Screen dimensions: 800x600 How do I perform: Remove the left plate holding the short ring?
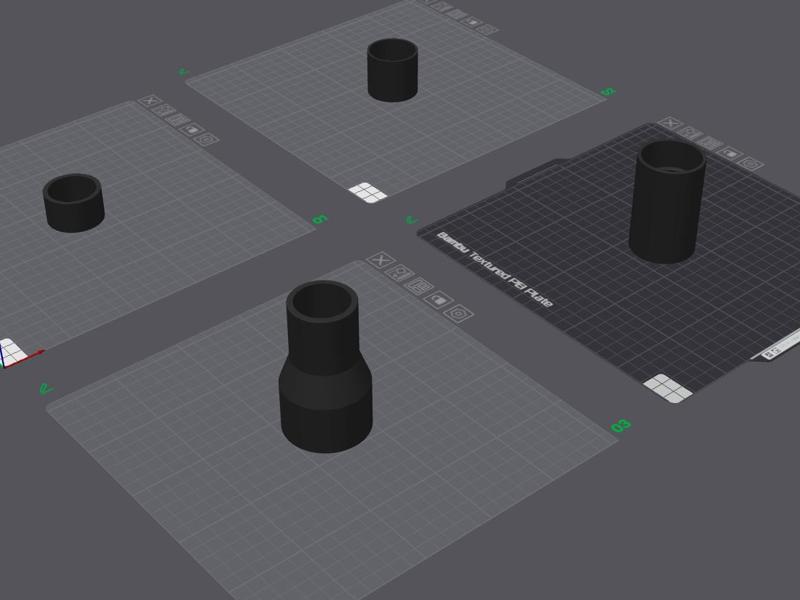149,100
